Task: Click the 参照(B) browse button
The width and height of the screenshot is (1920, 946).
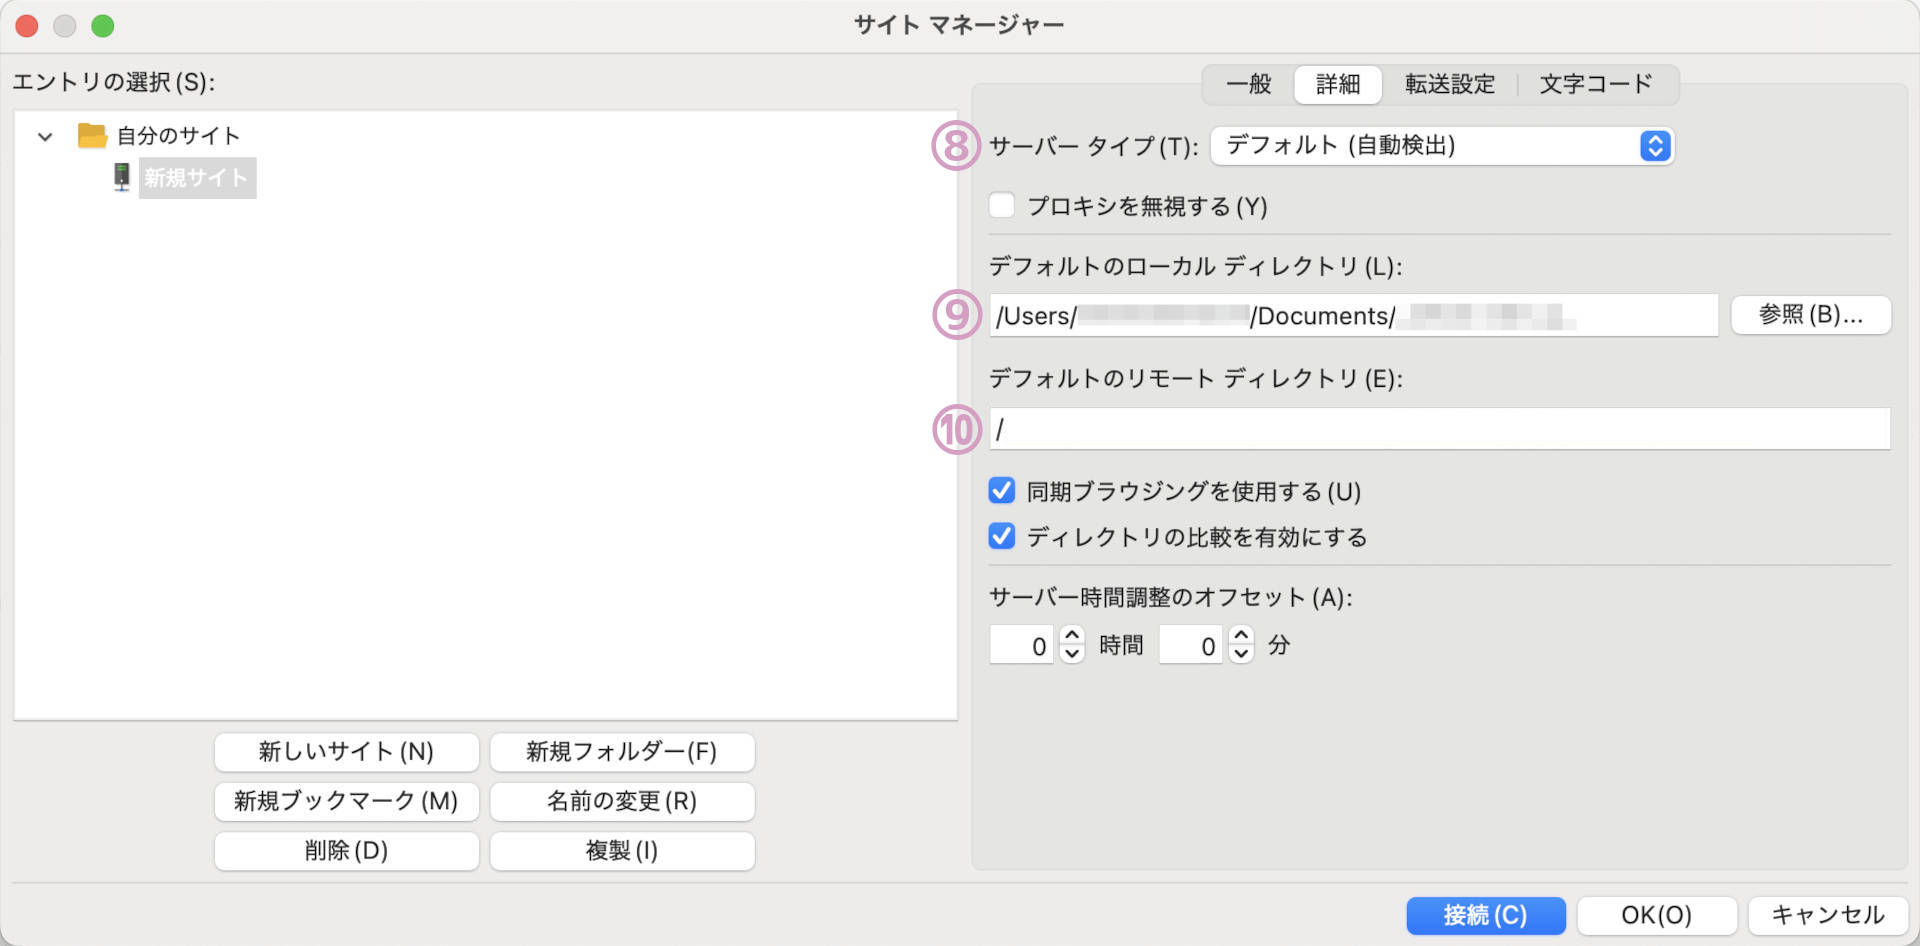Action: [x=1810, y=315]
